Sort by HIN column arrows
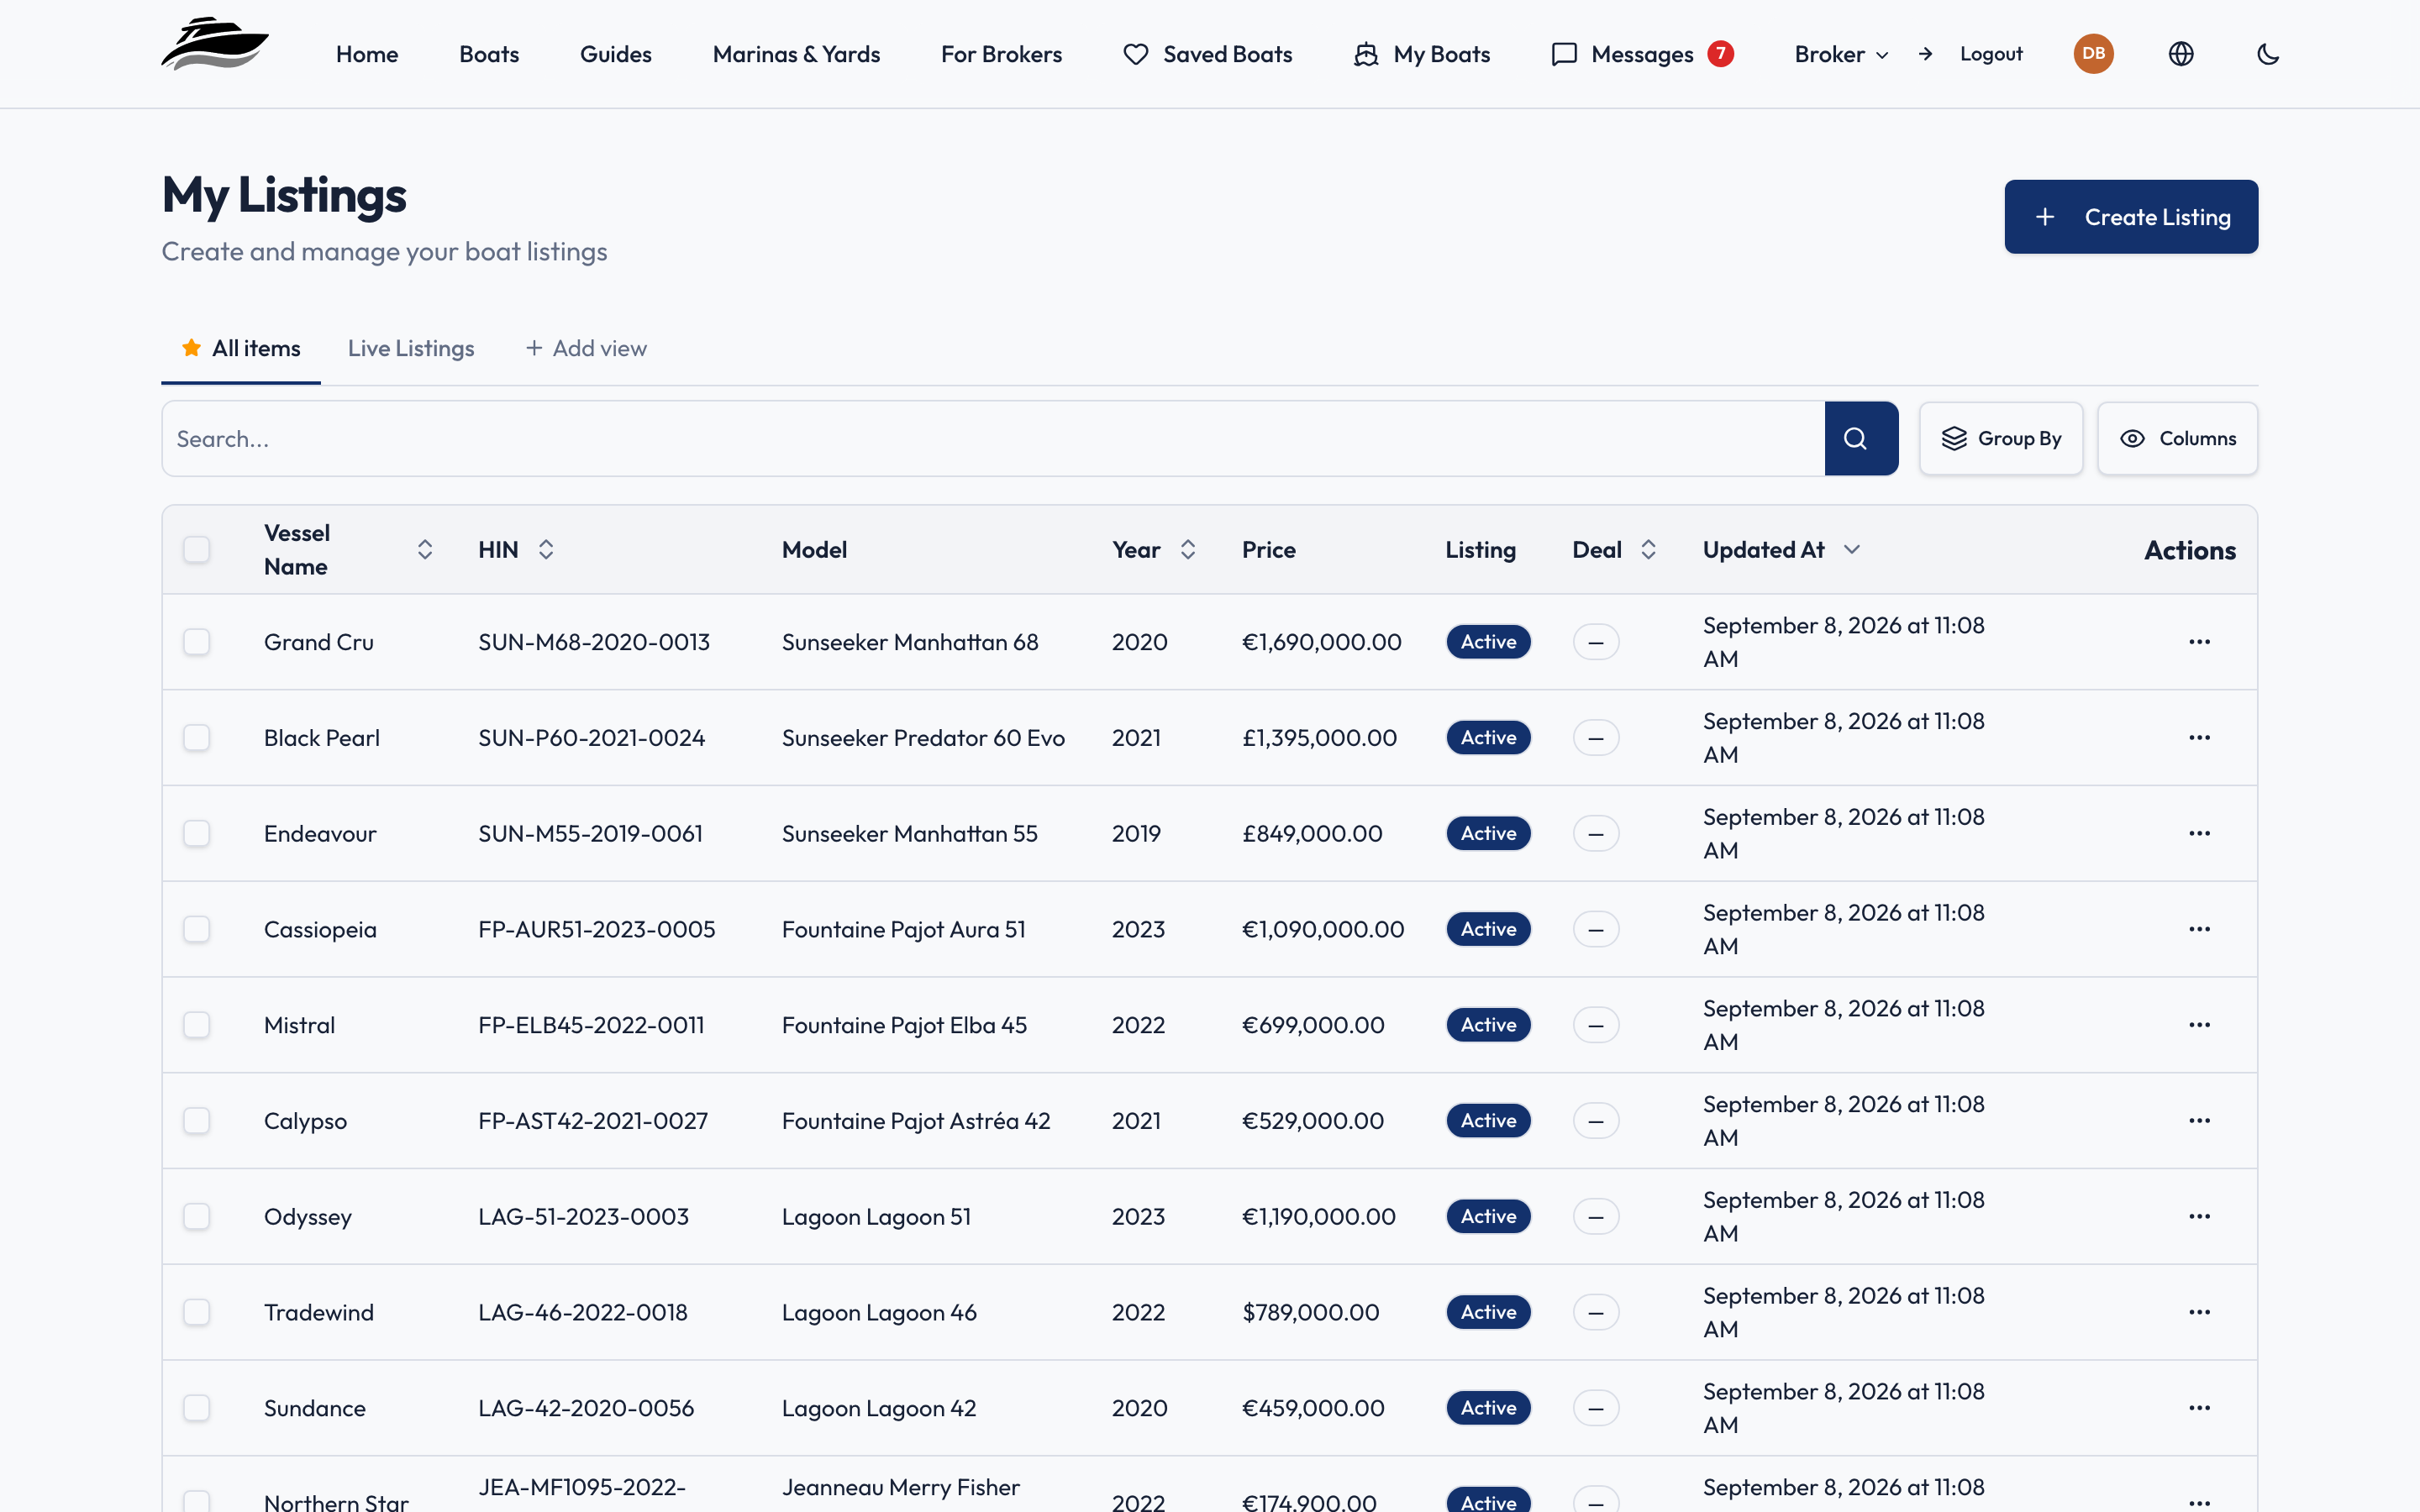 (546, 550)
